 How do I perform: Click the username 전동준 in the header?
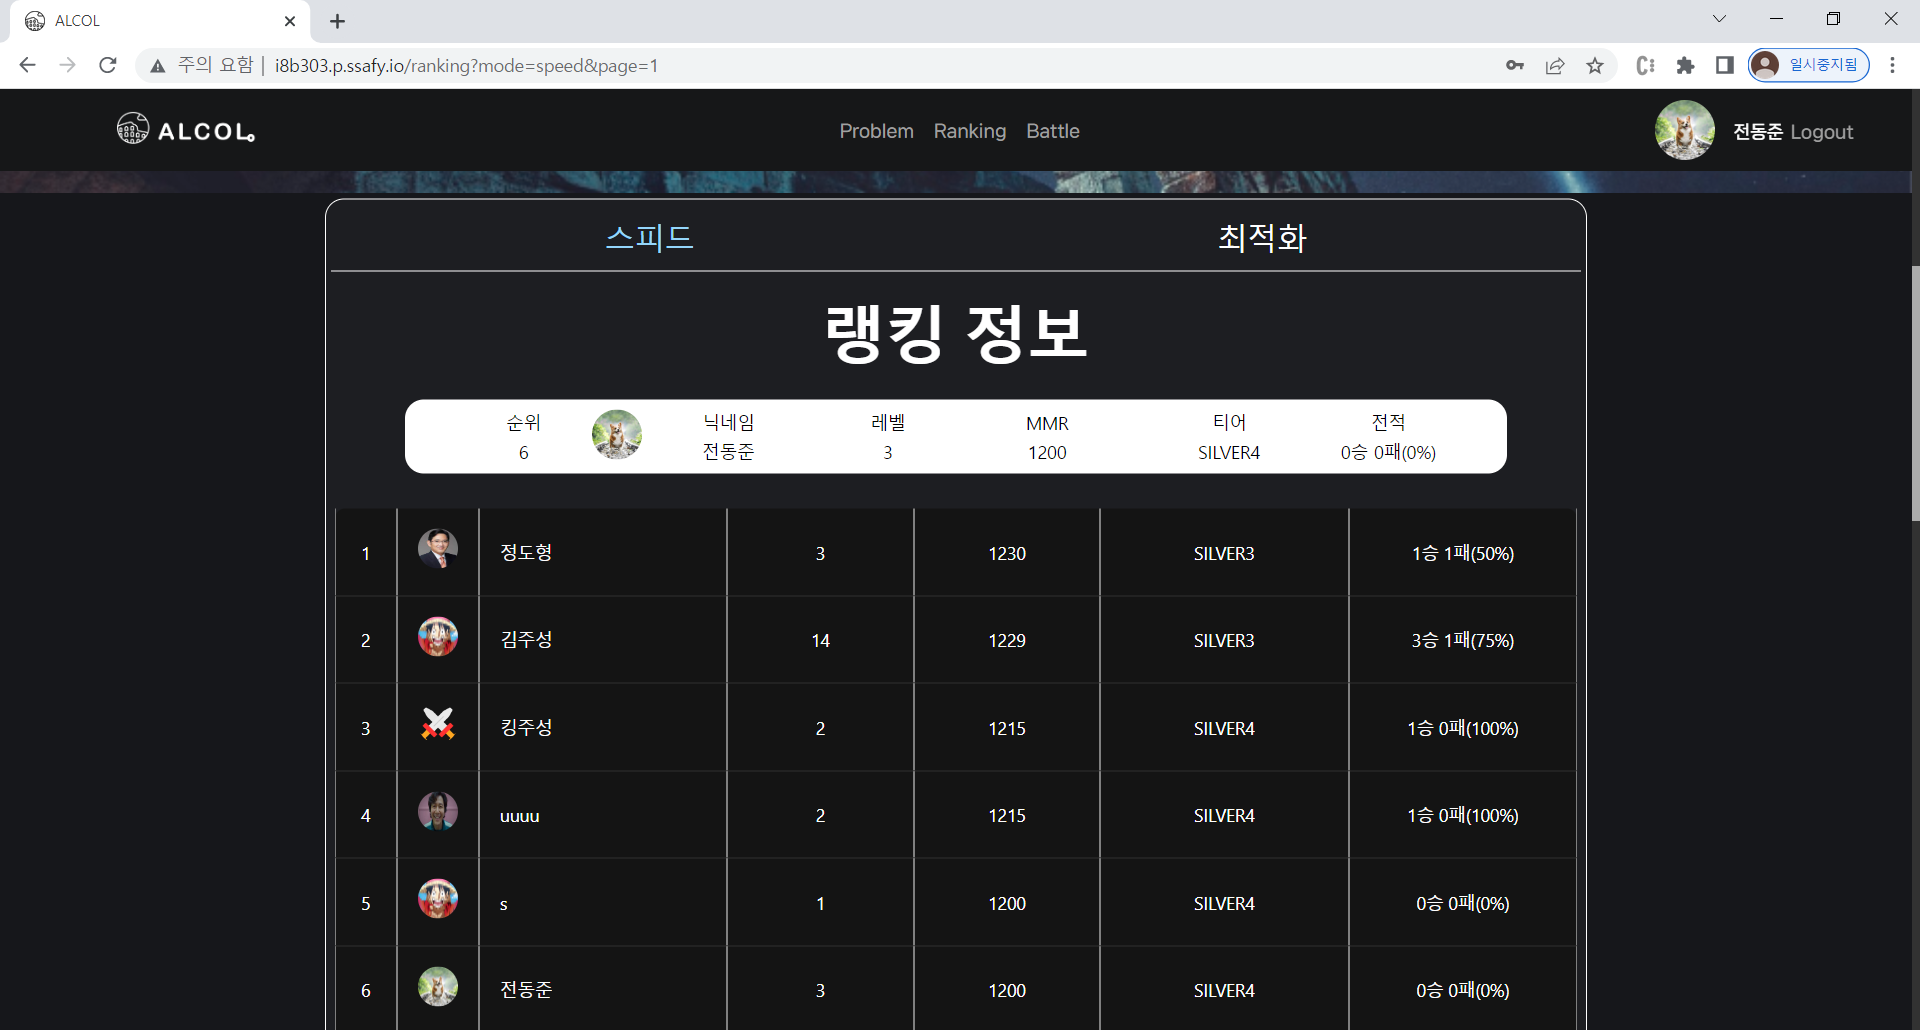1757,132
